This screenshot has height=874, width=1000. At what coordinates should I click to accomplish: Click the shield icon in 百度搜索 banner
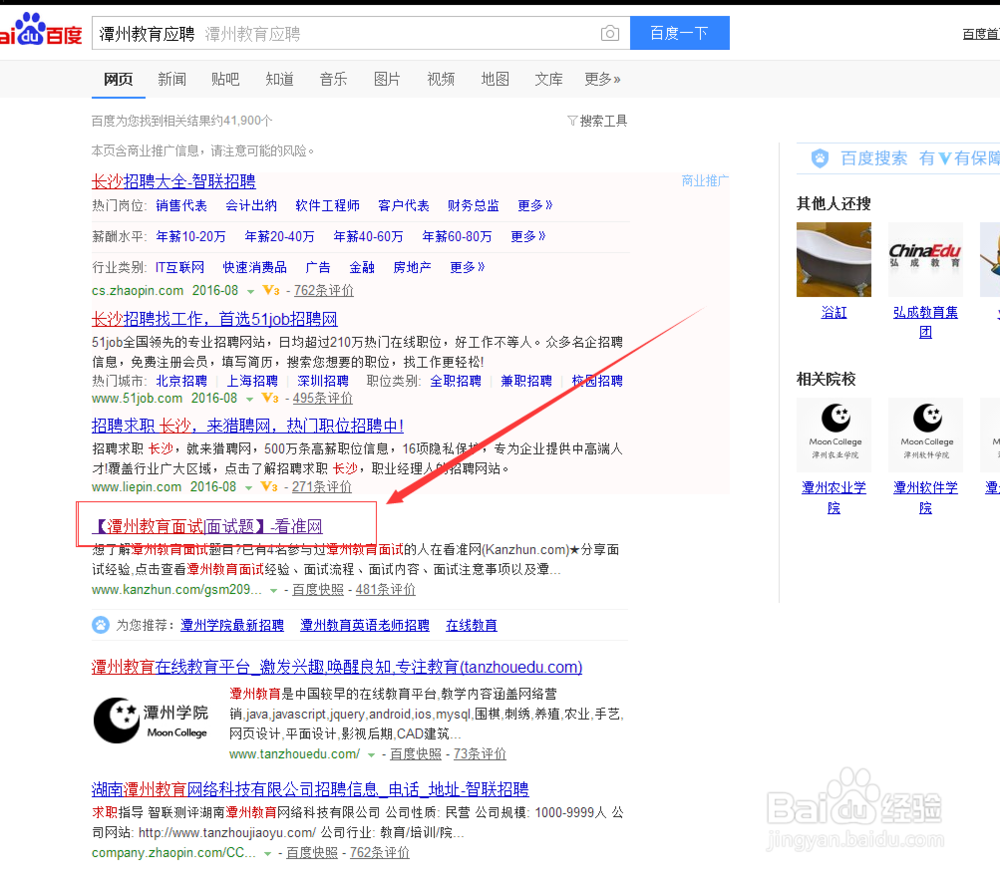point(820,158)
